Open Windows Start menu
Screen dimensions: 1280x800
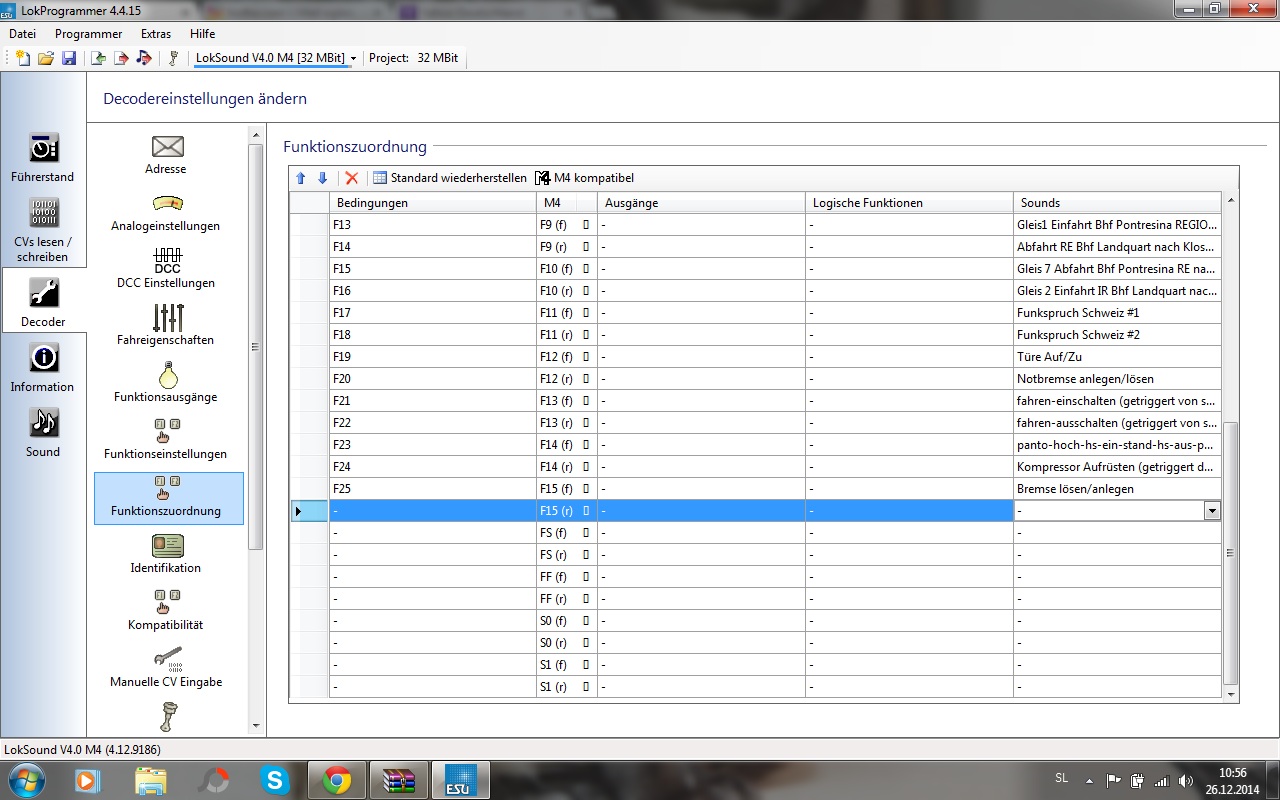pos(27,779)
